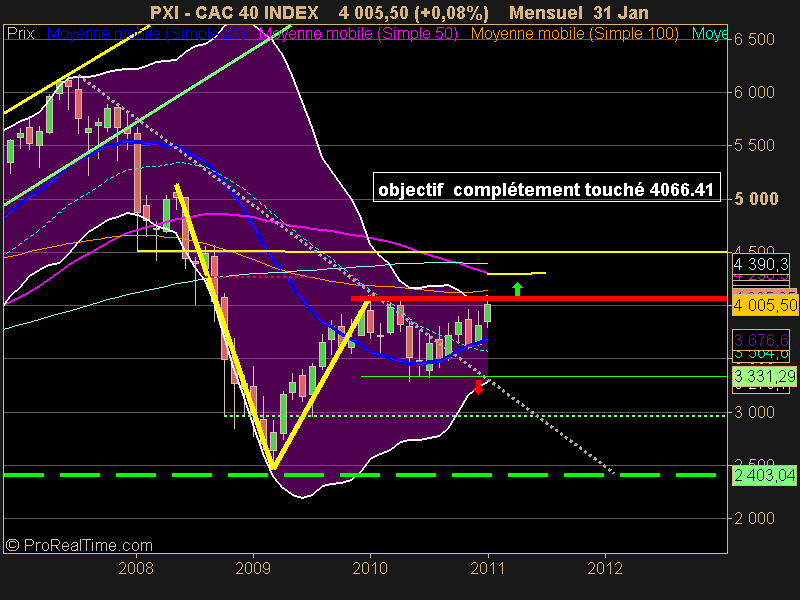Click the 3 331,29 green price label

(x=764, y=377)
